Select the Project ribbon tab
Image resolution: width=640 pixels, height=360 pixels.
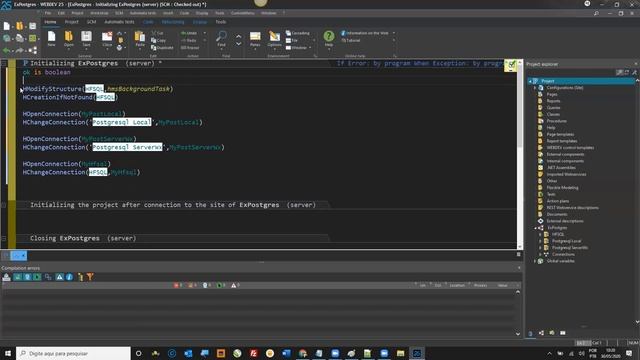point(71,22)
